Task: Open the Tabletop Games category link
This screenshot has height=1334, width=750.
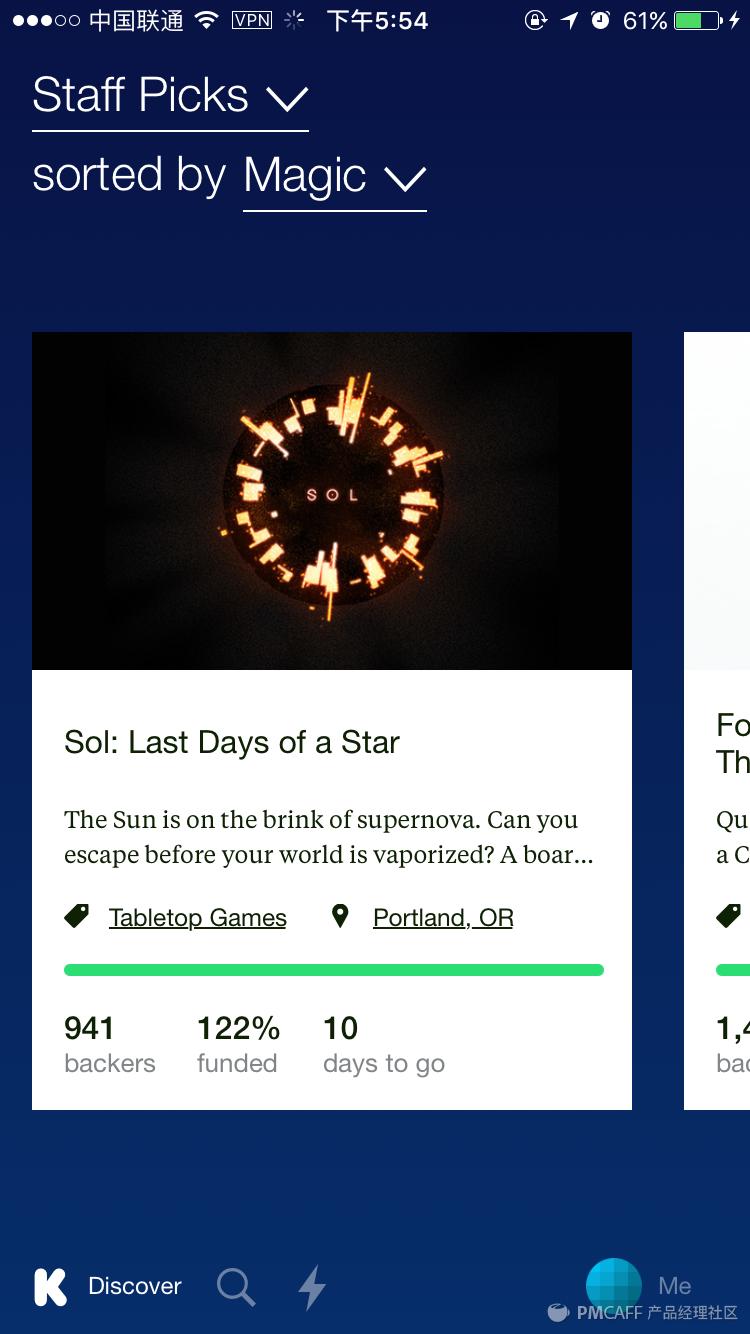Action: coord(197,918)
